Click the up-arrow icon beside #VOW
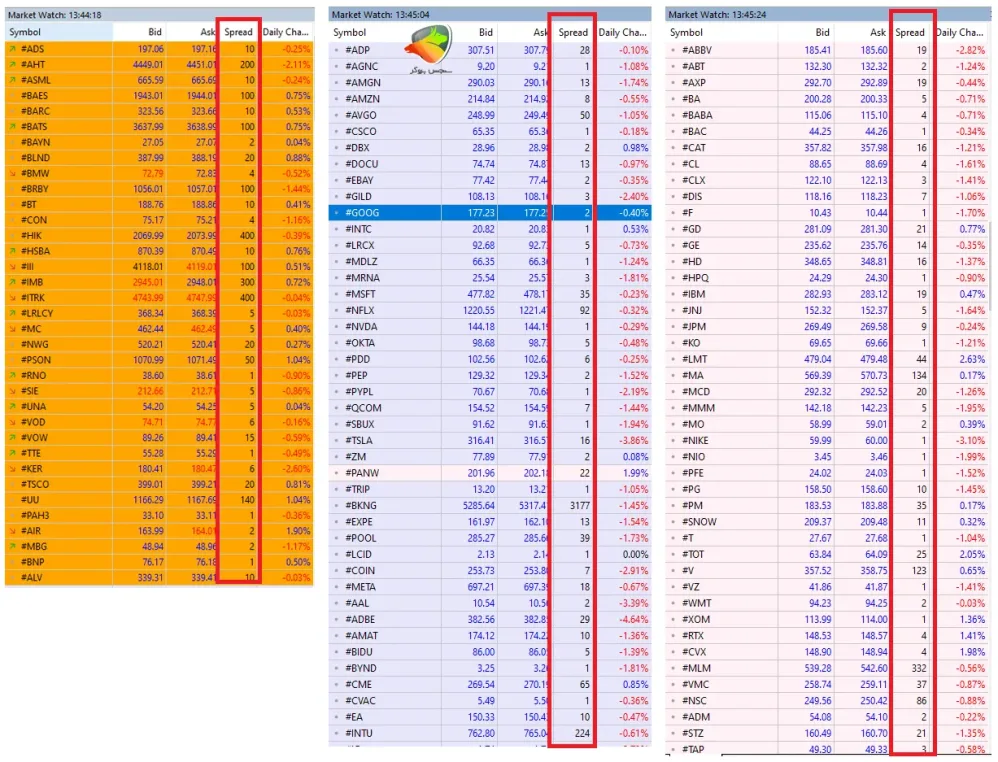Screen dimensions: 998x762 (13, 438)
